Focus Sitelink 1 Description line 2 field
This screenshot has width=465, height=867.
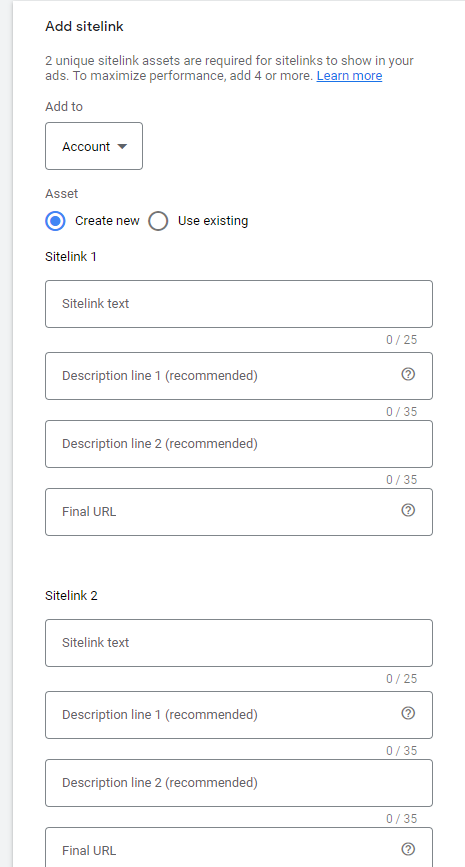click(x=239, y=444)
